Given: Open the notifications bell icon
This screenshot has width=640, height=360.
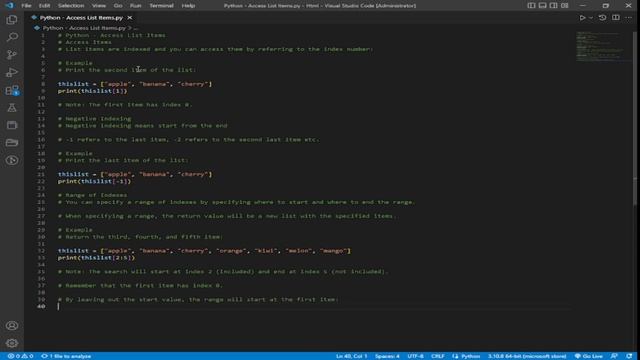Looking at the screenshot, I should pyautogui.click(x=629, y=356).
